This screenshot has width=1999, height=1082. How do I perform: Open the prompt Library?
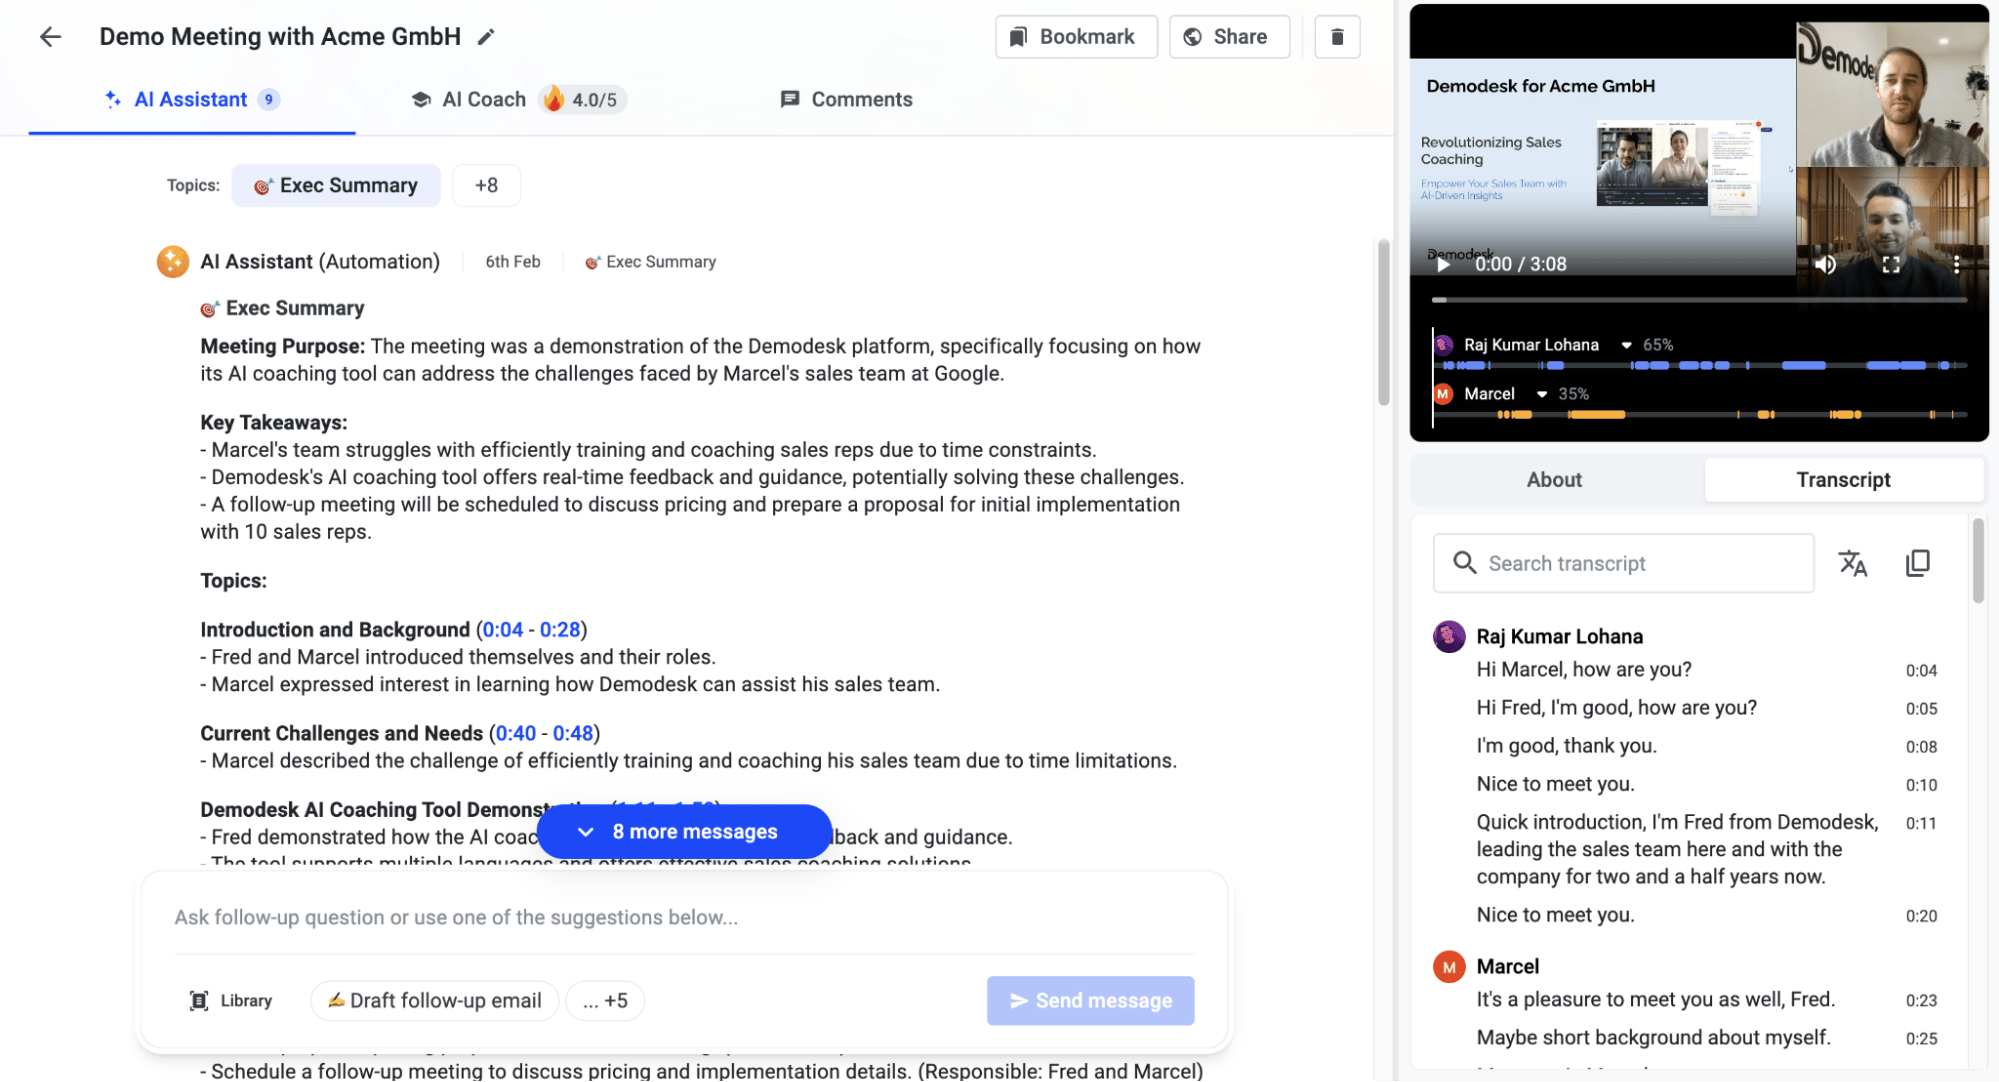point(231,1000)
